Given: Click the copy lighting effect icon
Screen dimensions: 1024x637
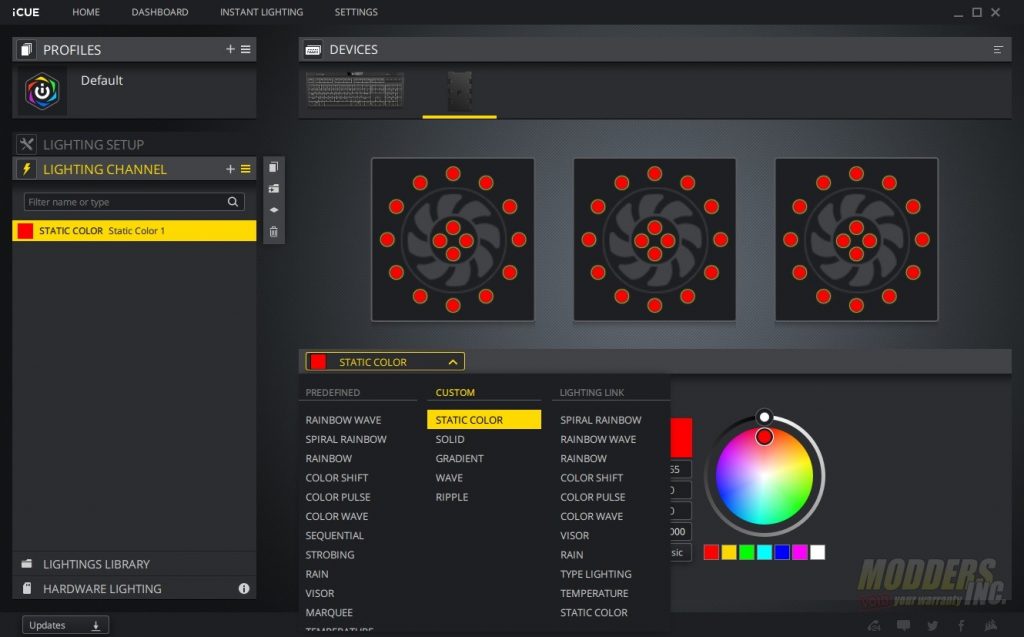Looking at the screenshot, I should click(x=274, y=167).
